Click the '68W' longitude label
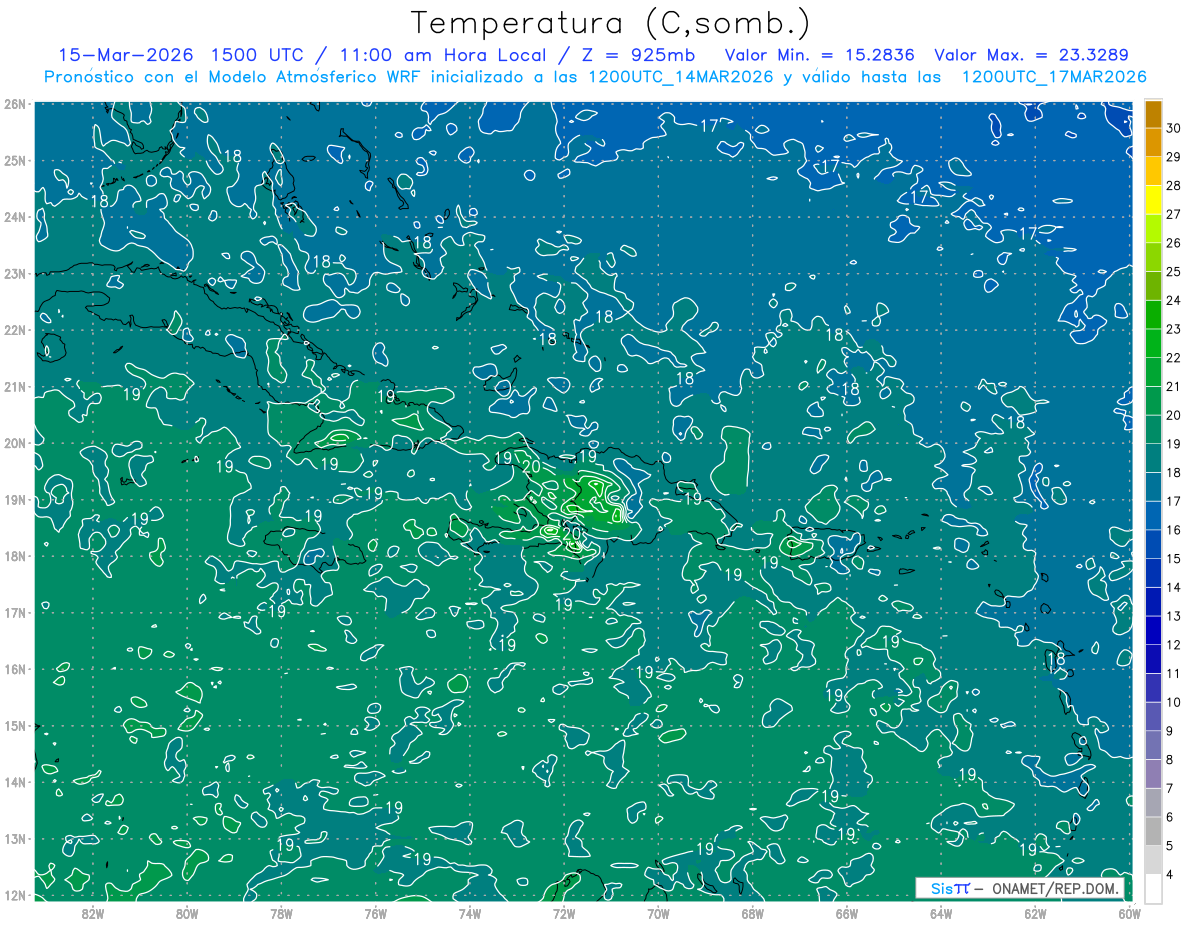 tap(753, 913)
